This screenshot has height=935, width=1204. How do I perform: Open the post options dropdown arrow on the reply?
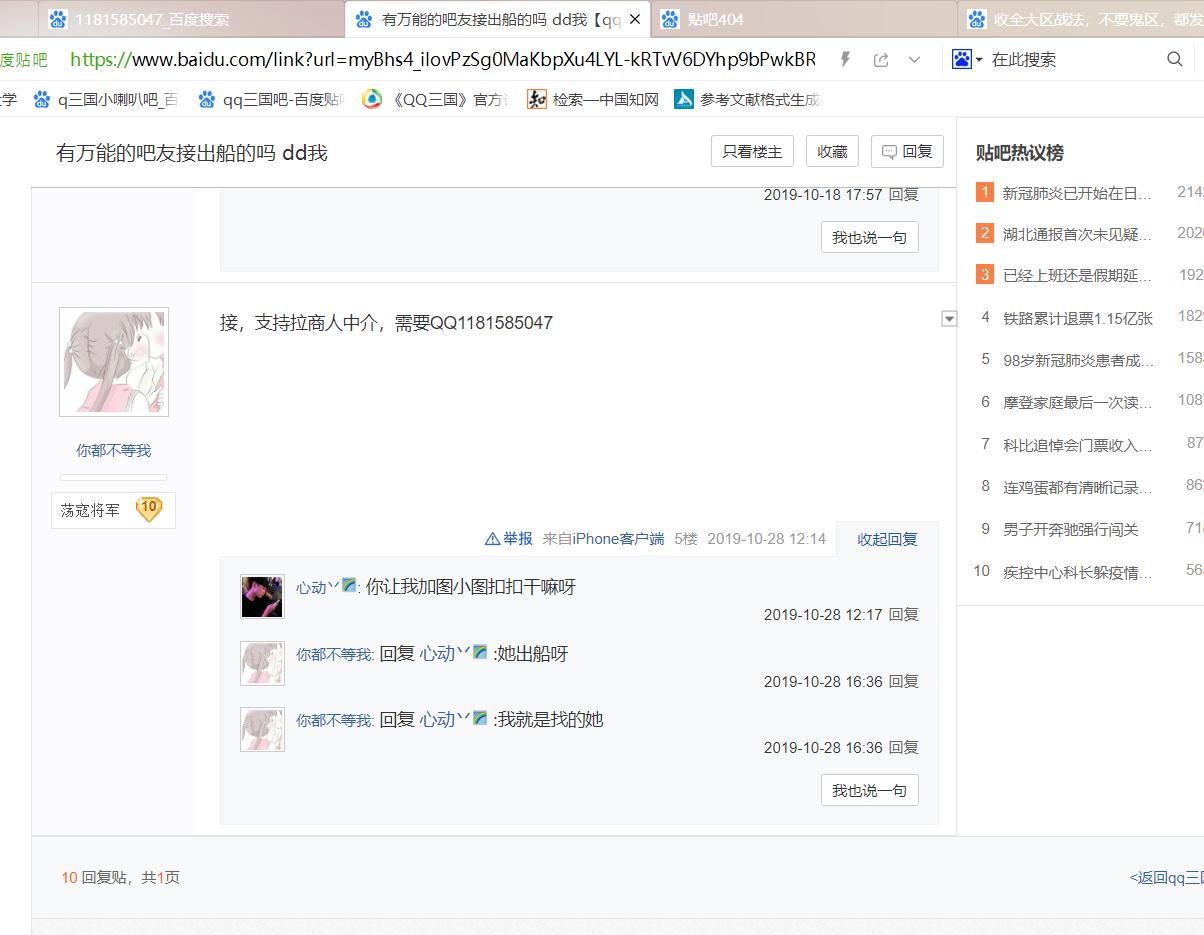pos(948,318)
